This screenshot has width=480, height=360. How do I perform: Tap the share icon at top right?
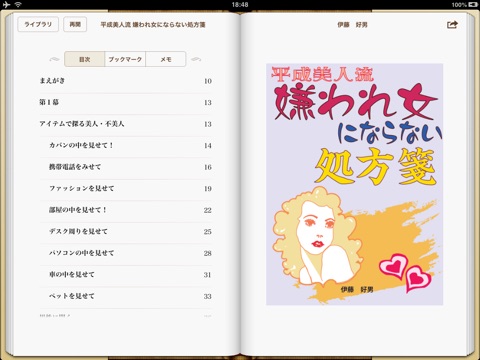coord(452,24)
